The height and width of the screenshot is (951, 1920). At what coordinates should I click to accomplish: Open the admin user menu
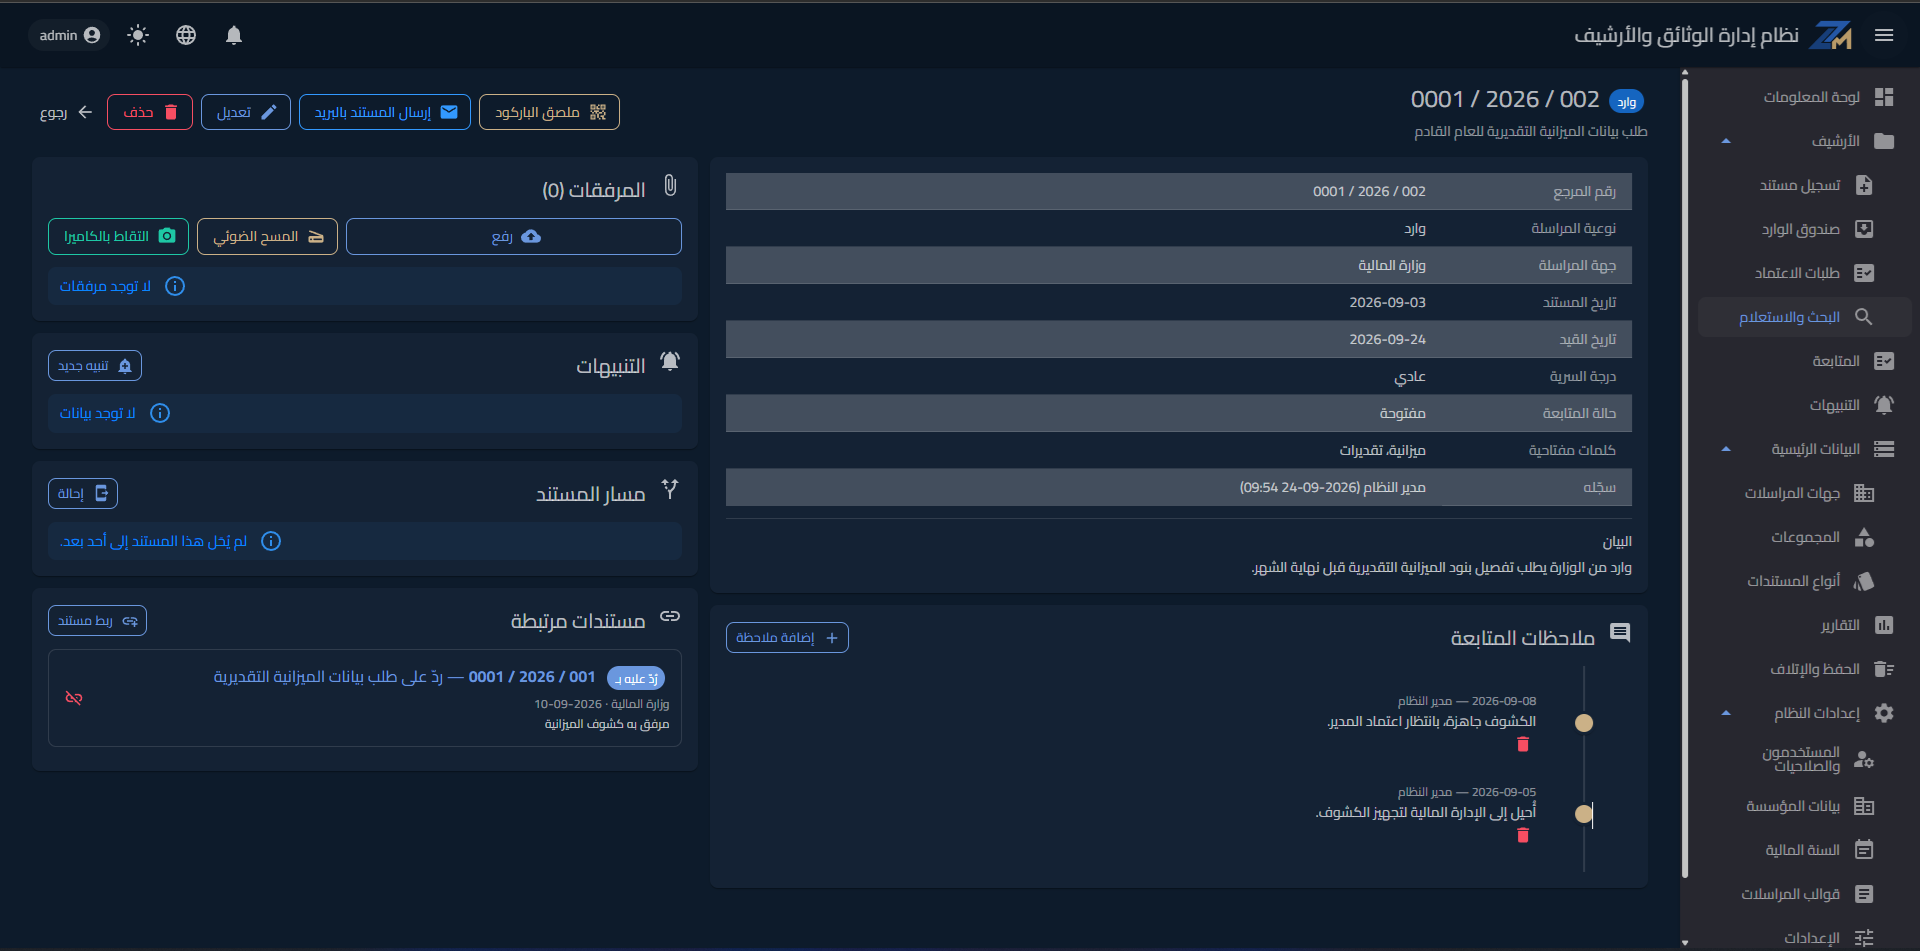tap(69, 35)
